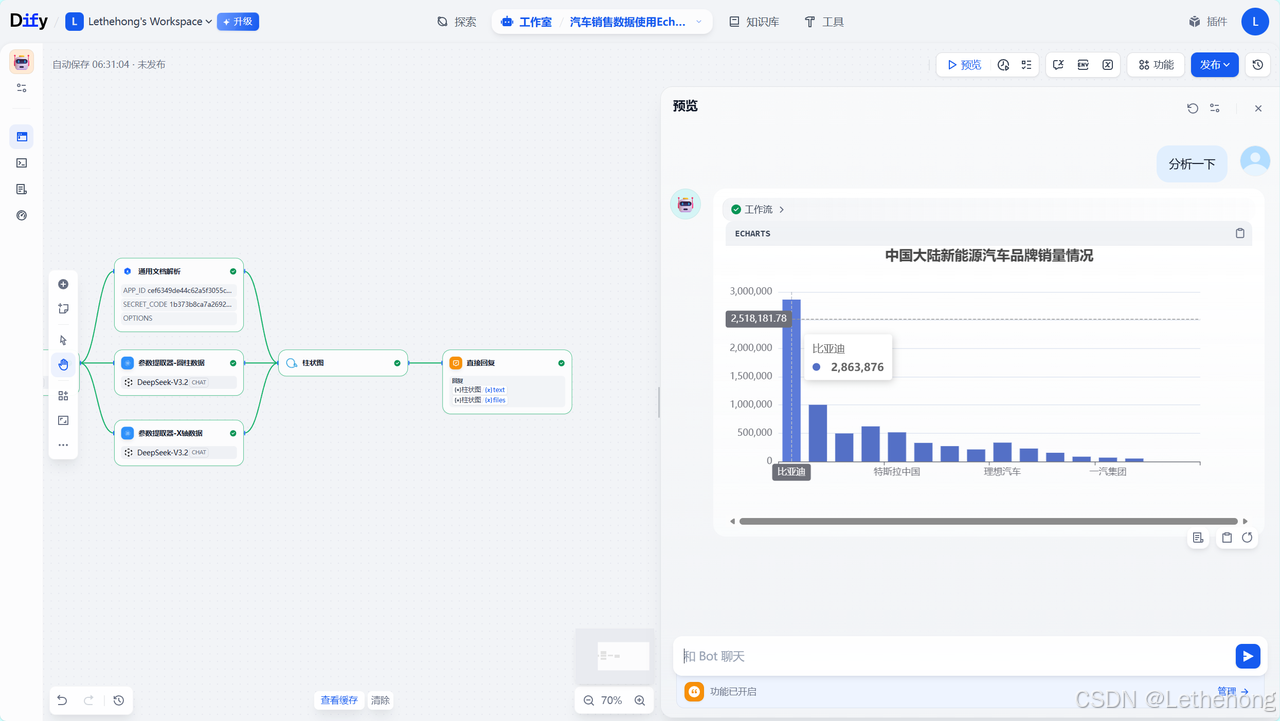Expand sidebar app settings sliders icon
Screen dimensions: 1280x721
[22, 88]
